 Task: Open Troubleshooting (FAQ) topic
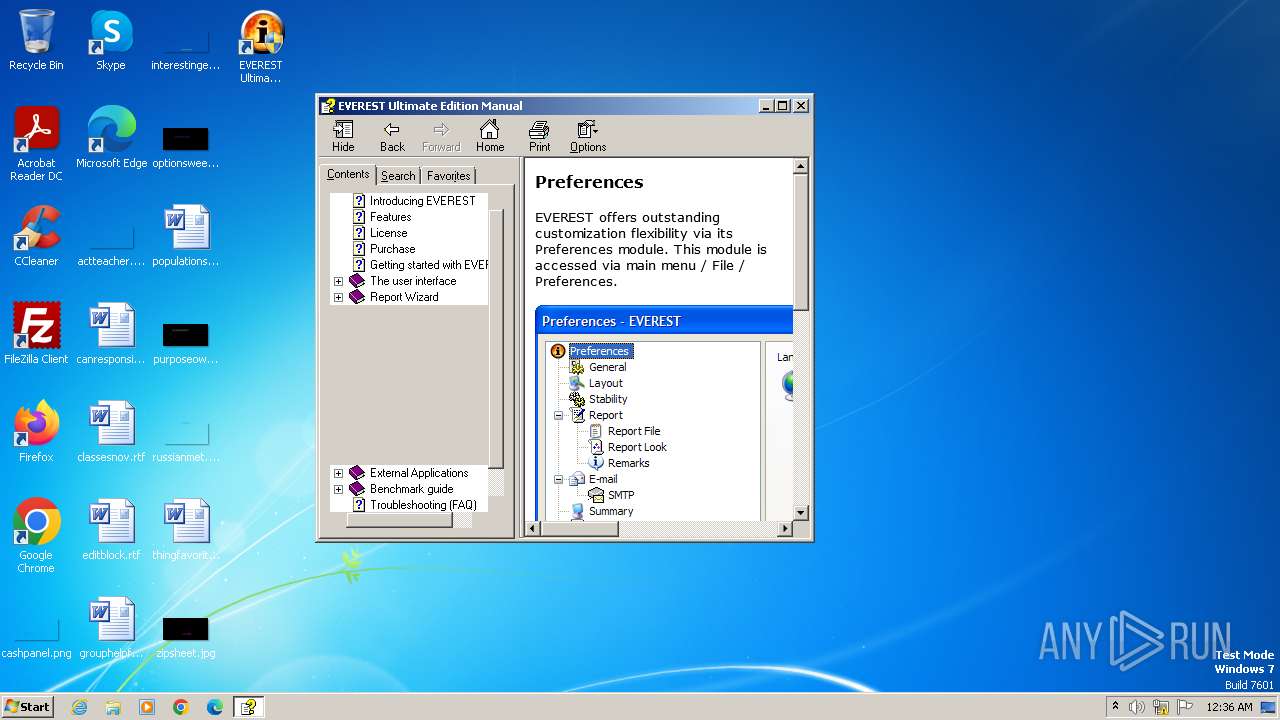coord(423,505)
